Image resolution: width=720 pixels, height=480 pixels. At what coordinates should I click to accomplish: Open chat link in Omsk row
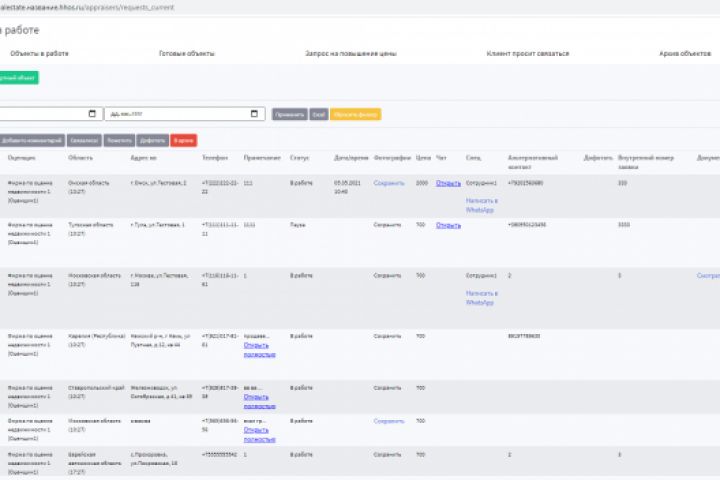[448, 183]
